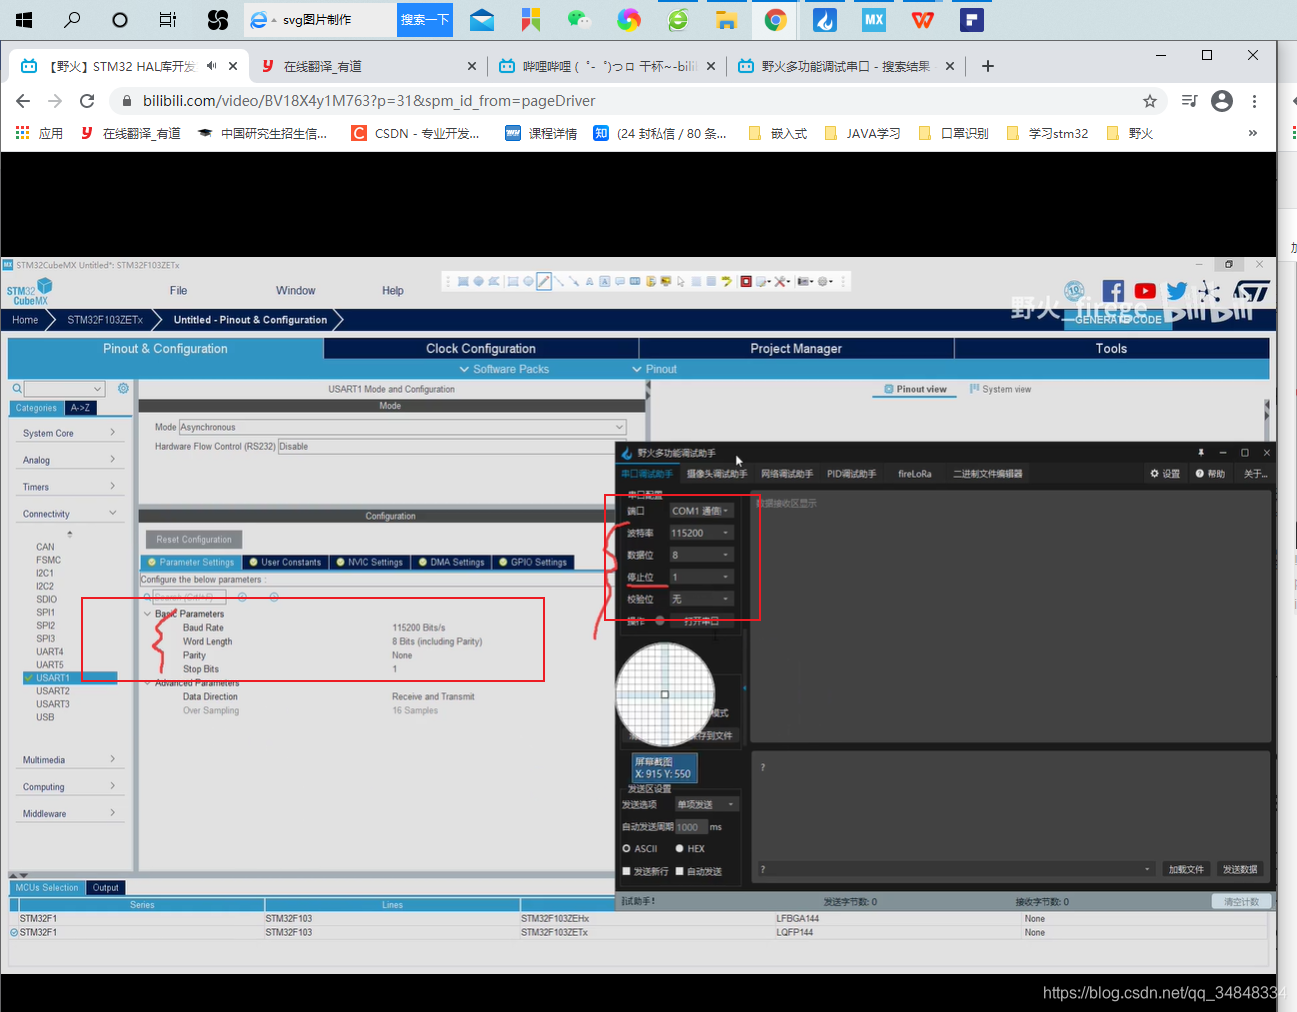
Task: Open 波特率 115200 baud dropdown
Action: coord(701,533)
